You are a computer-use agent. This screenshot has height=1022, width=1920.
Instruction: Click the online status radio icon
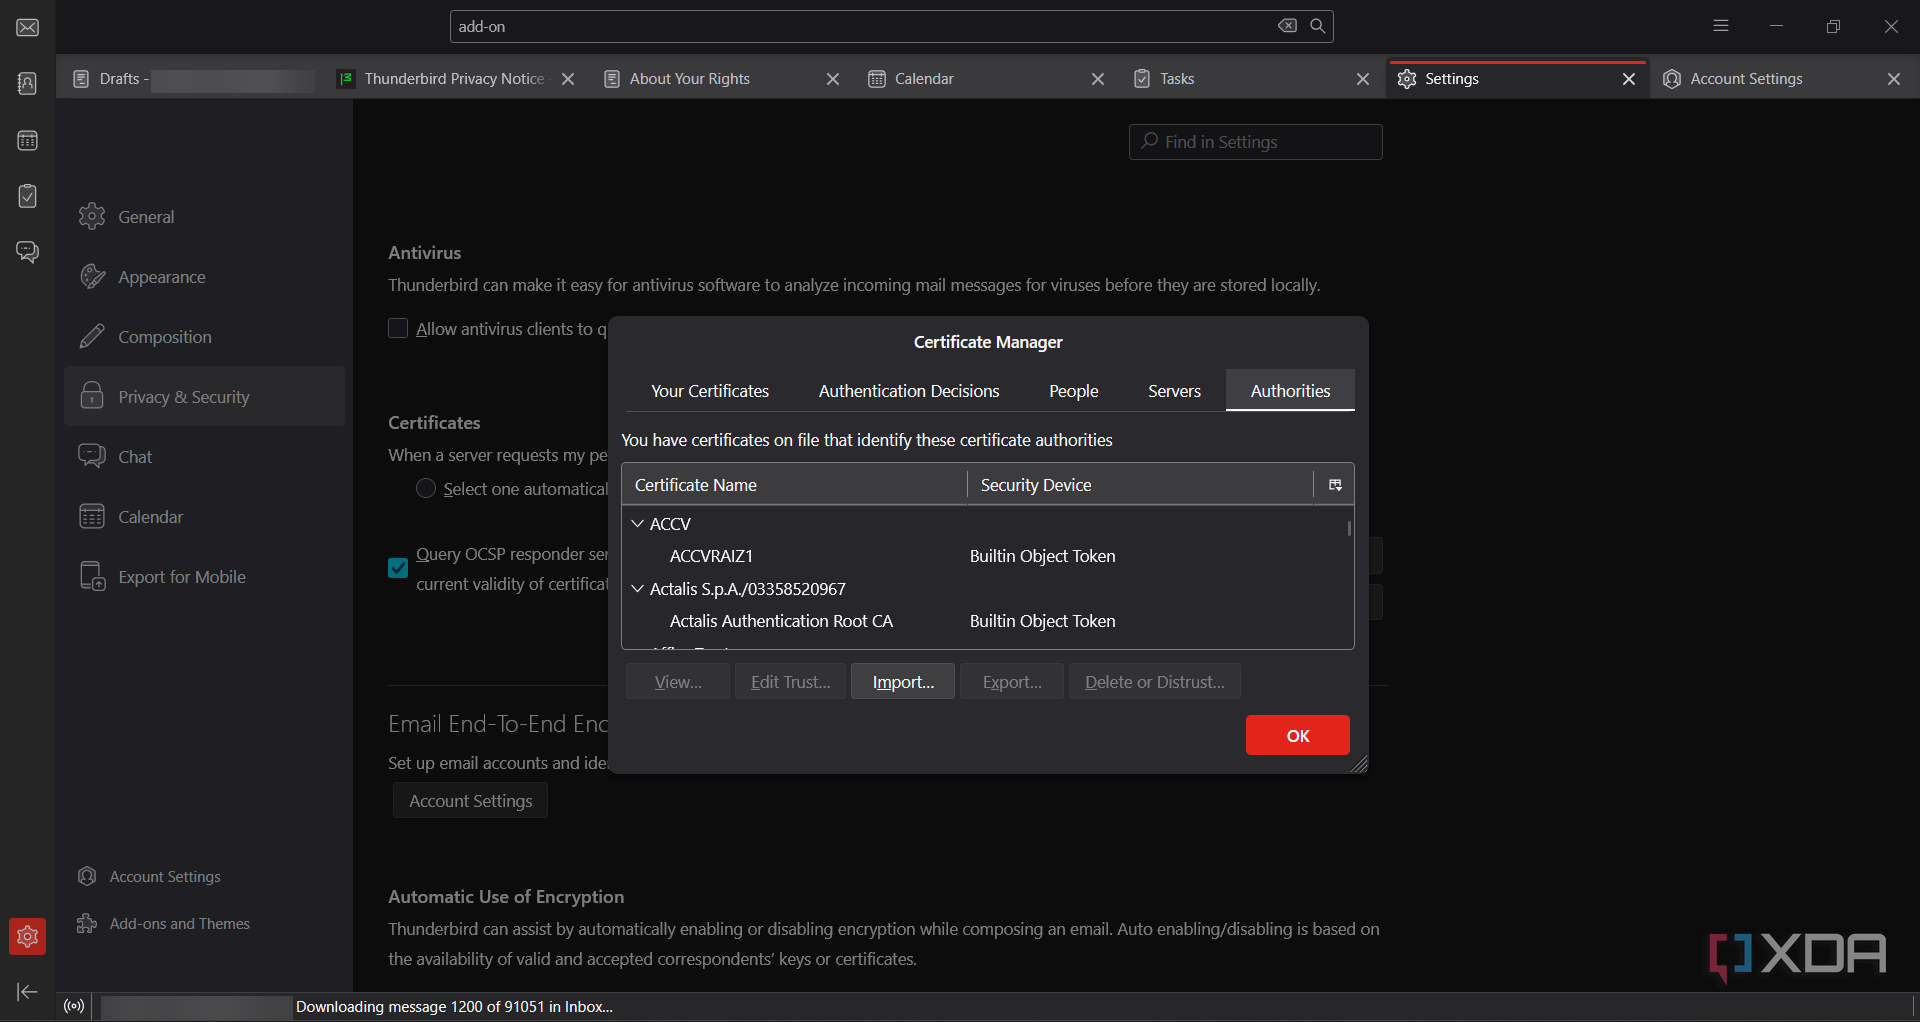point(74,1006)
